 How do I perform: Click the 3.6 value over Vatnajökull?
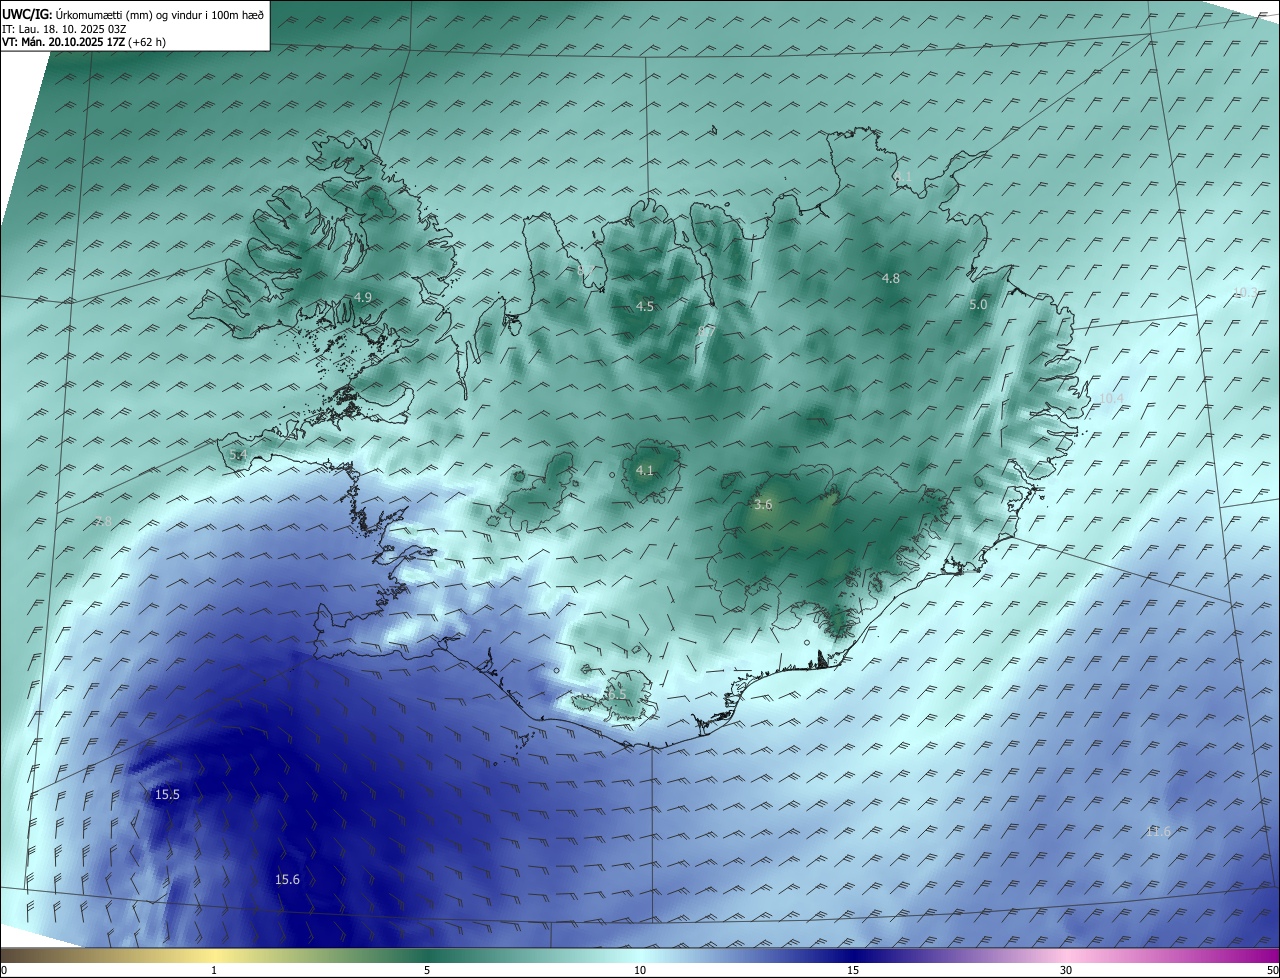763,506
